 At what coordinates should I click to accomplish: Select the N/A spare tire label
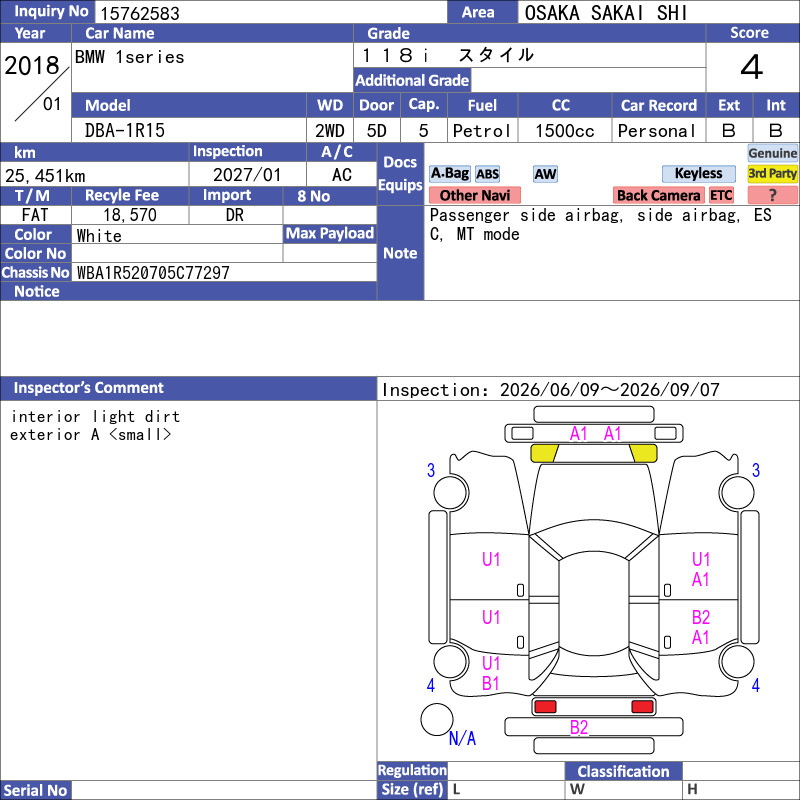462,738
